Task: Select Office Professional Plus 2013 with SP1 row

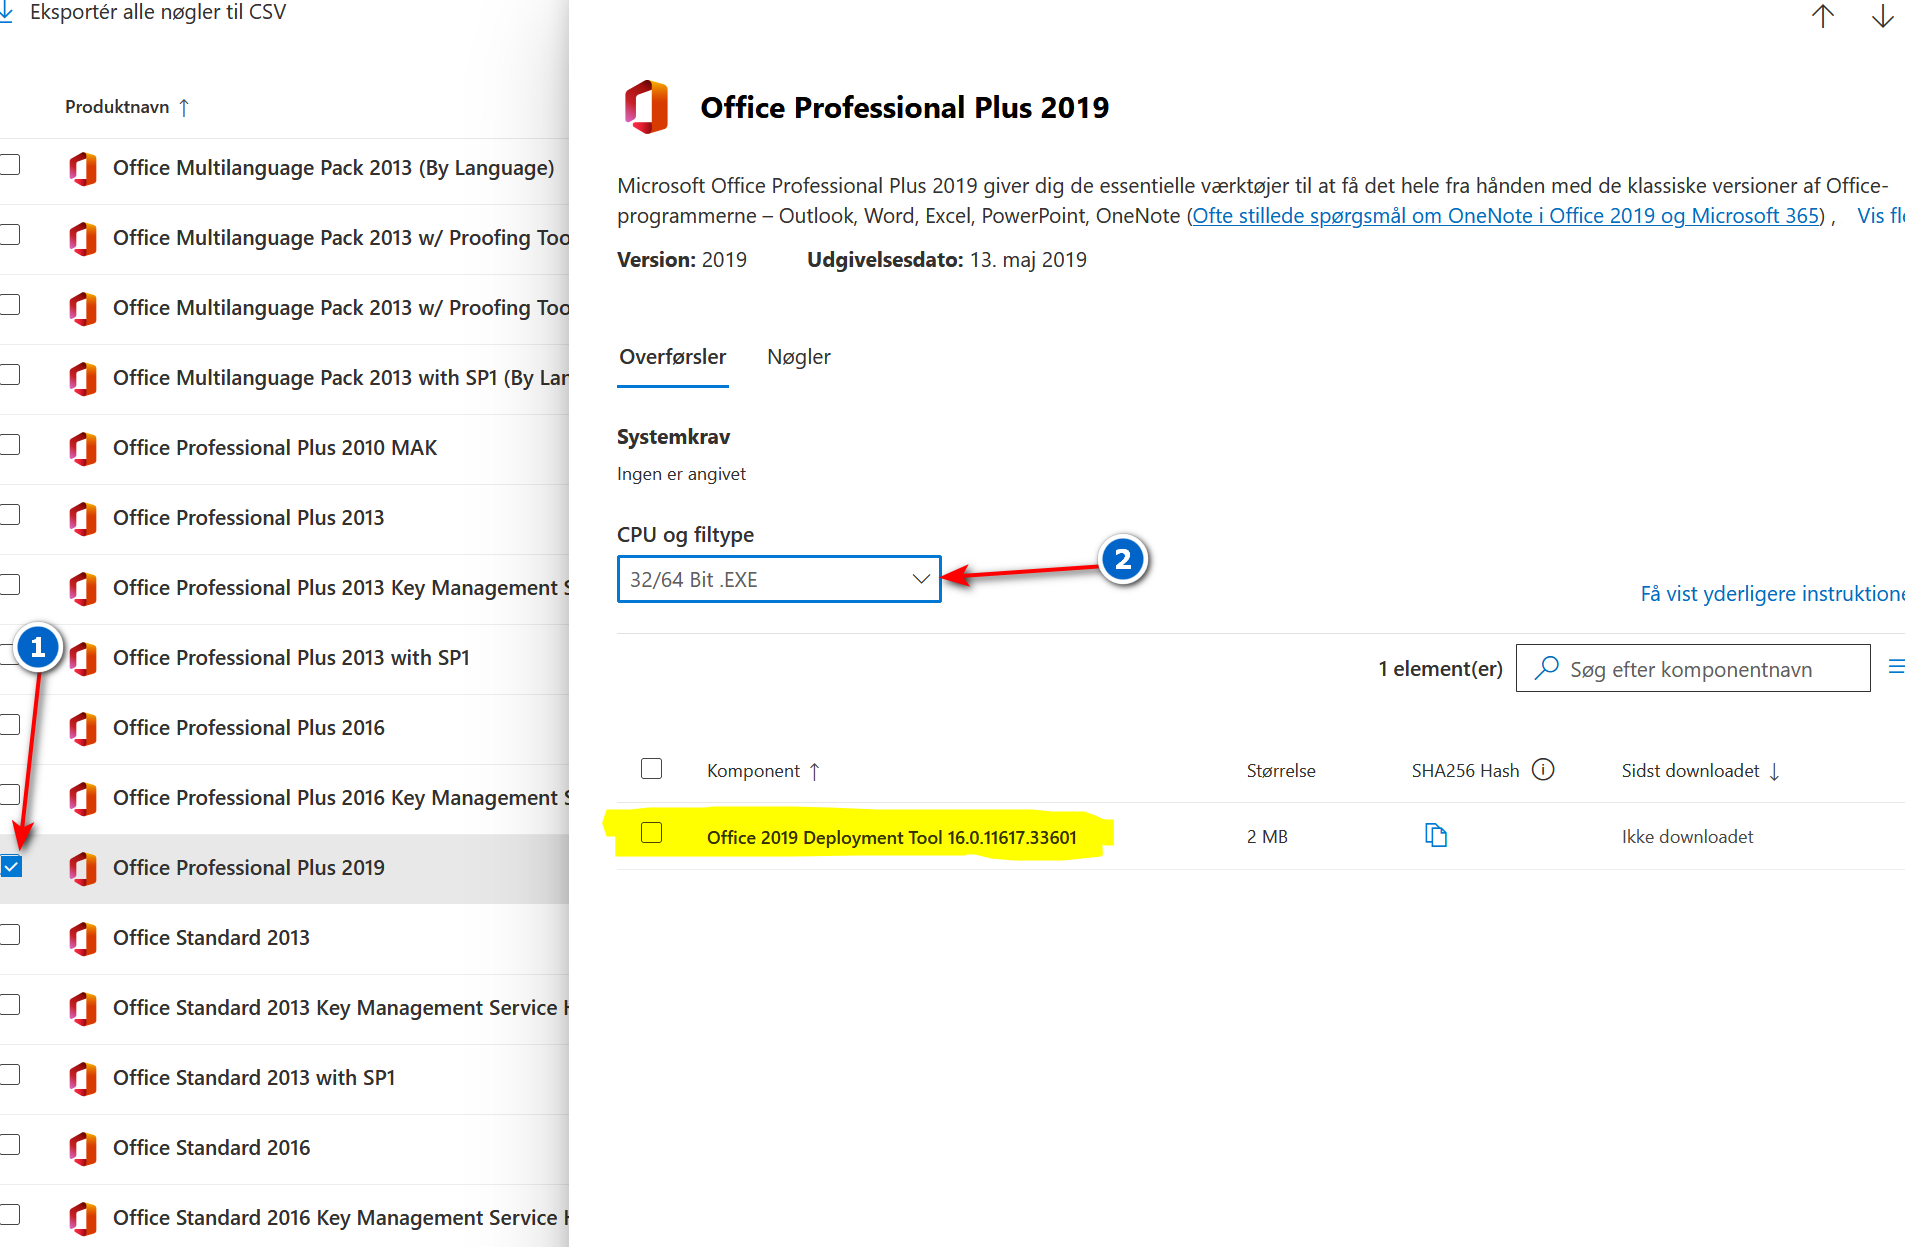Action: pyautogui.click(x=284, y=659)
